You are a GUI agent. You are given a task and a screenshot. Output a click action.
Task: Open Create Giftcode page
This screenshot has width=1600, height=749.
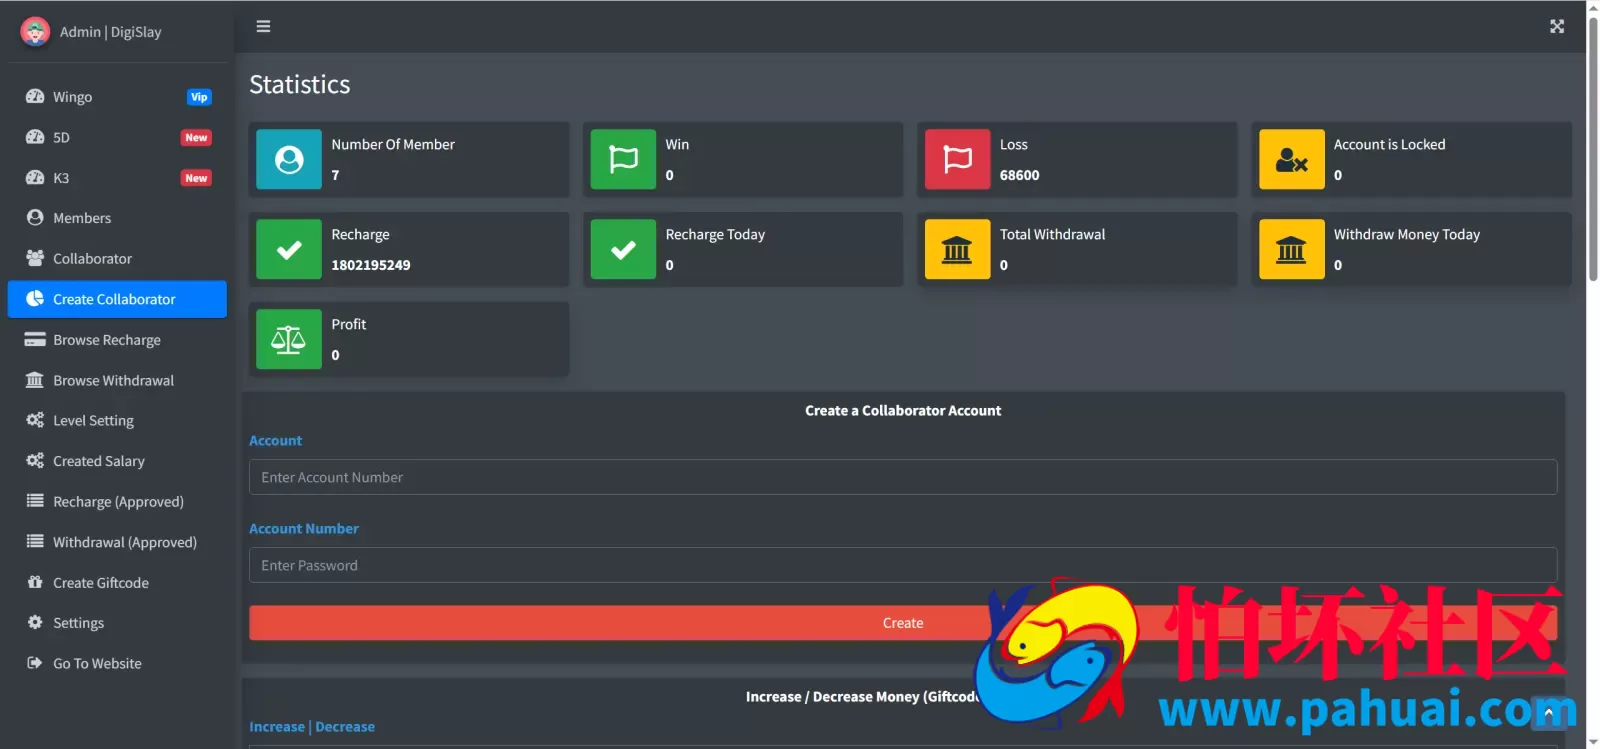(x=117, y=582)
